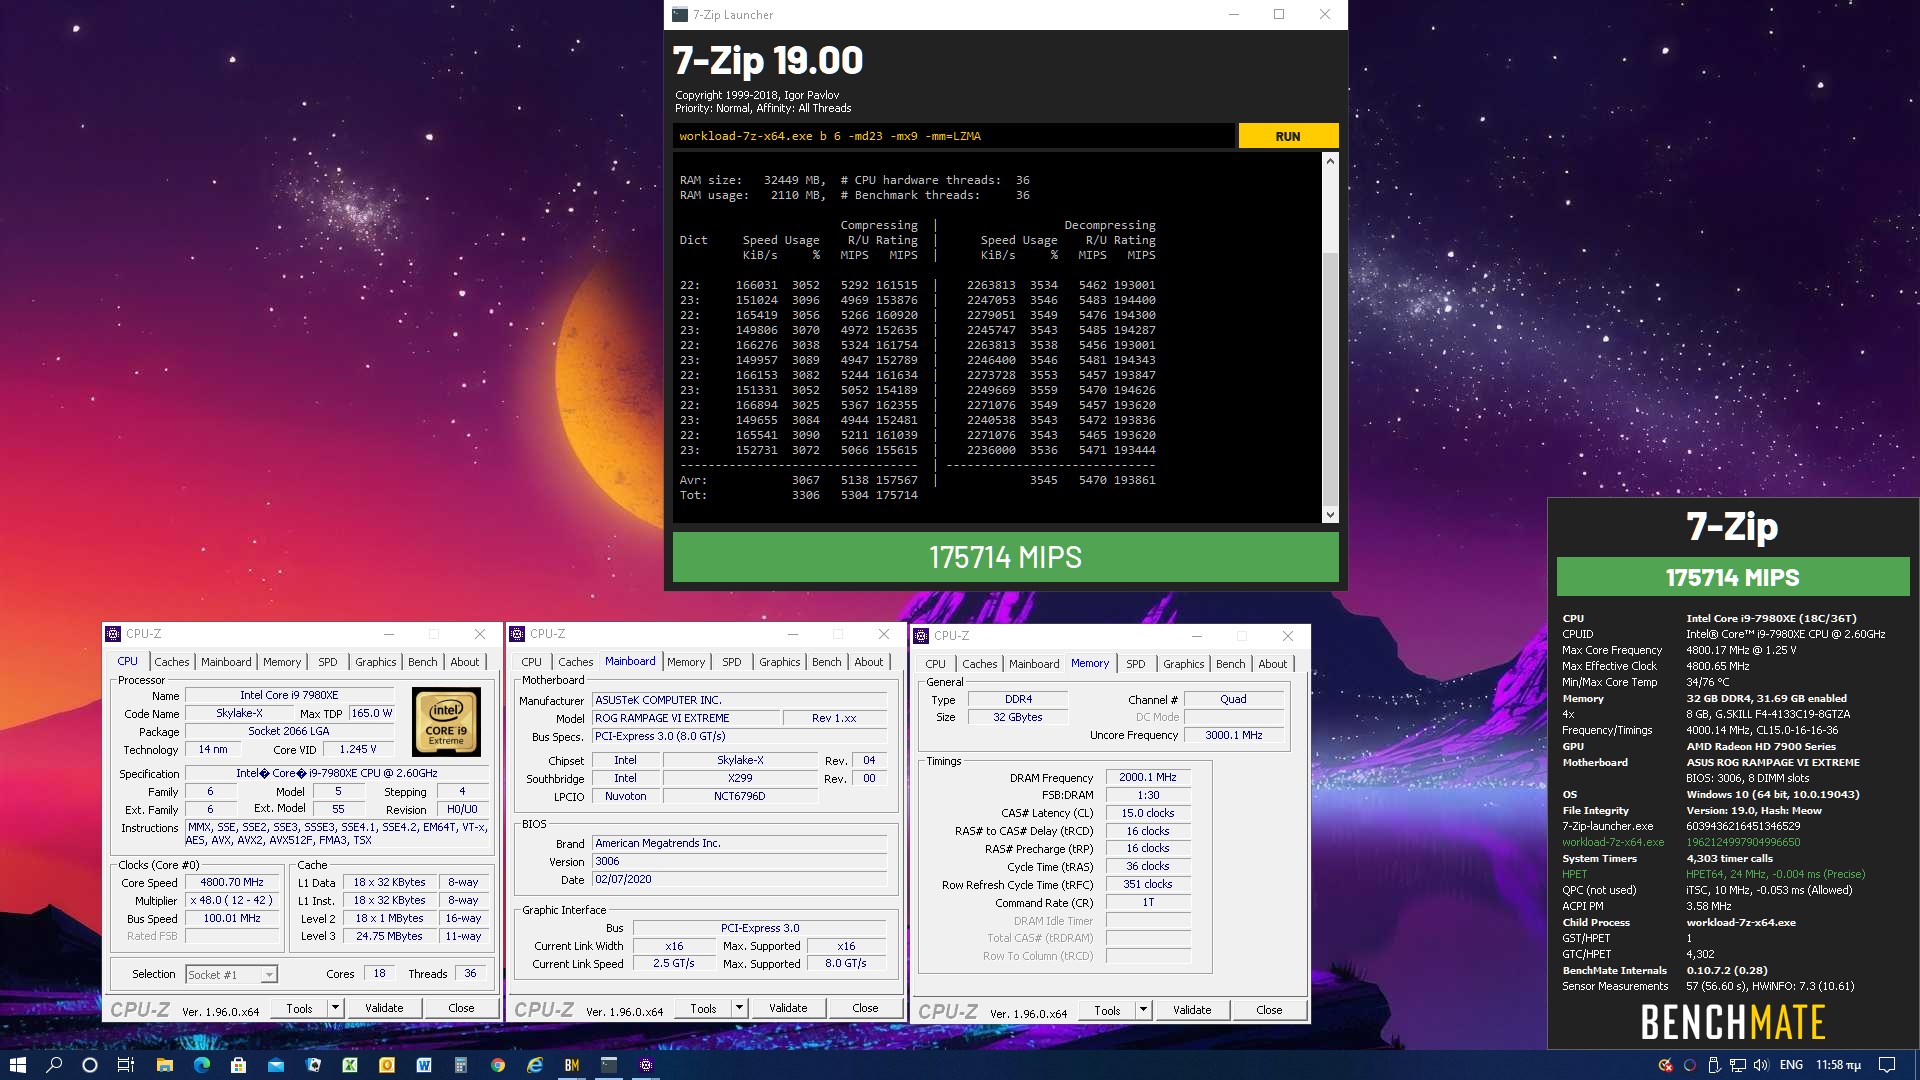
Task: Expand Tools arrow in CPU-Z Processor window
Action: coord(336,1008)
